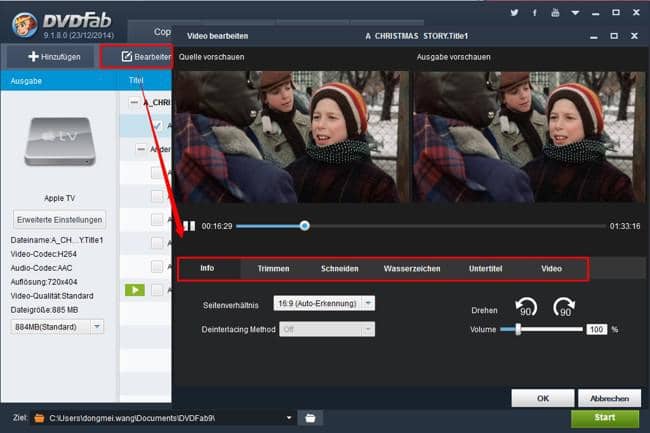Viewport: 650px width, 433px height.
Task: Click the Bearbeiten edit button
Action: click(136, 56)
